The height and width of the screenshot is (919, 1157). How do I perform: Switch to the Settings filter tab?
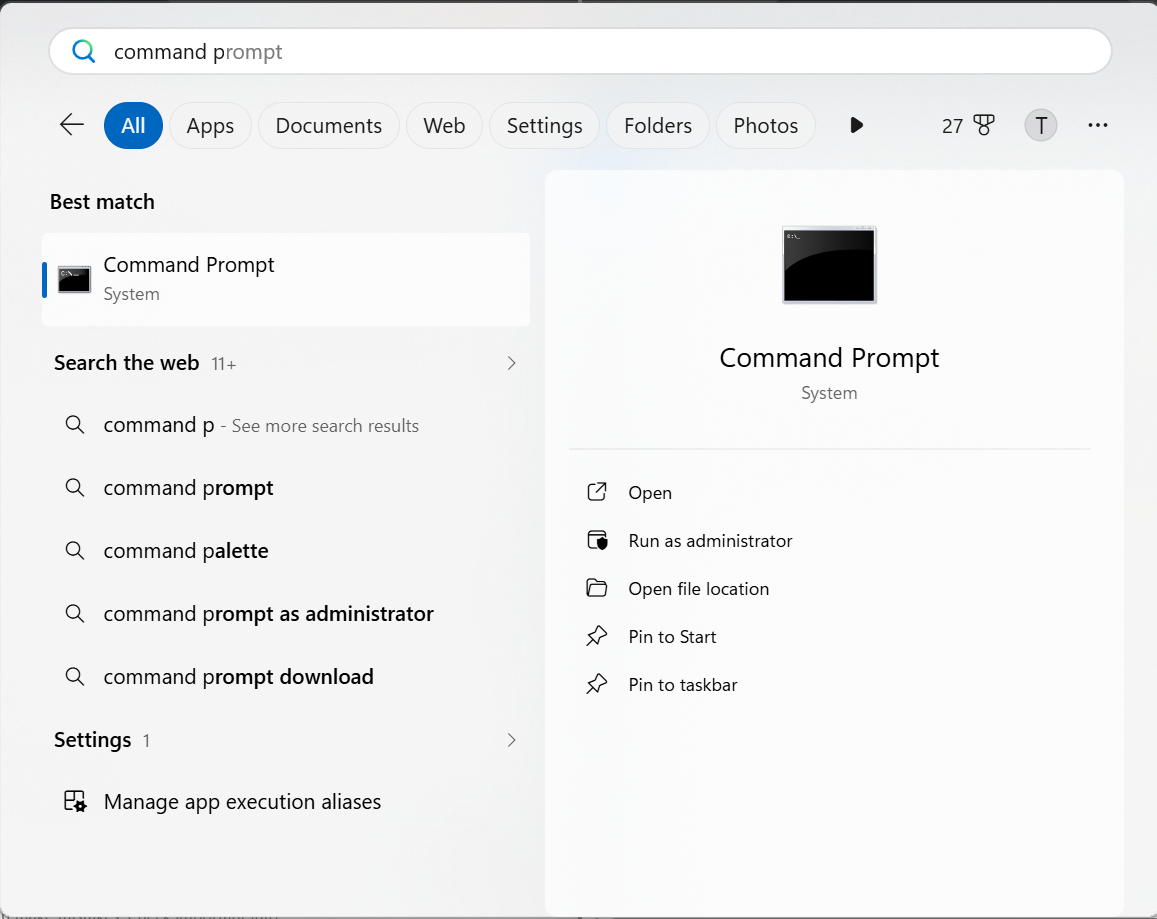(x=545, y=125)
